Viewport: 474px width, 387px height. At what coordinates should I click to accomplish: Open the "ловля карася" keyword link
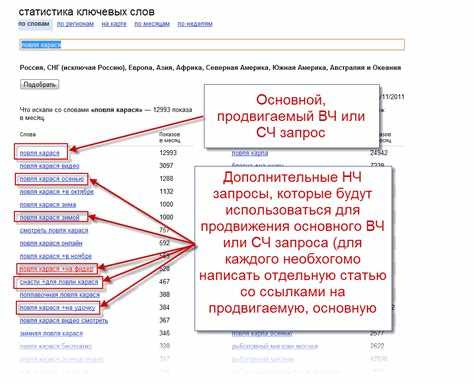39,153
